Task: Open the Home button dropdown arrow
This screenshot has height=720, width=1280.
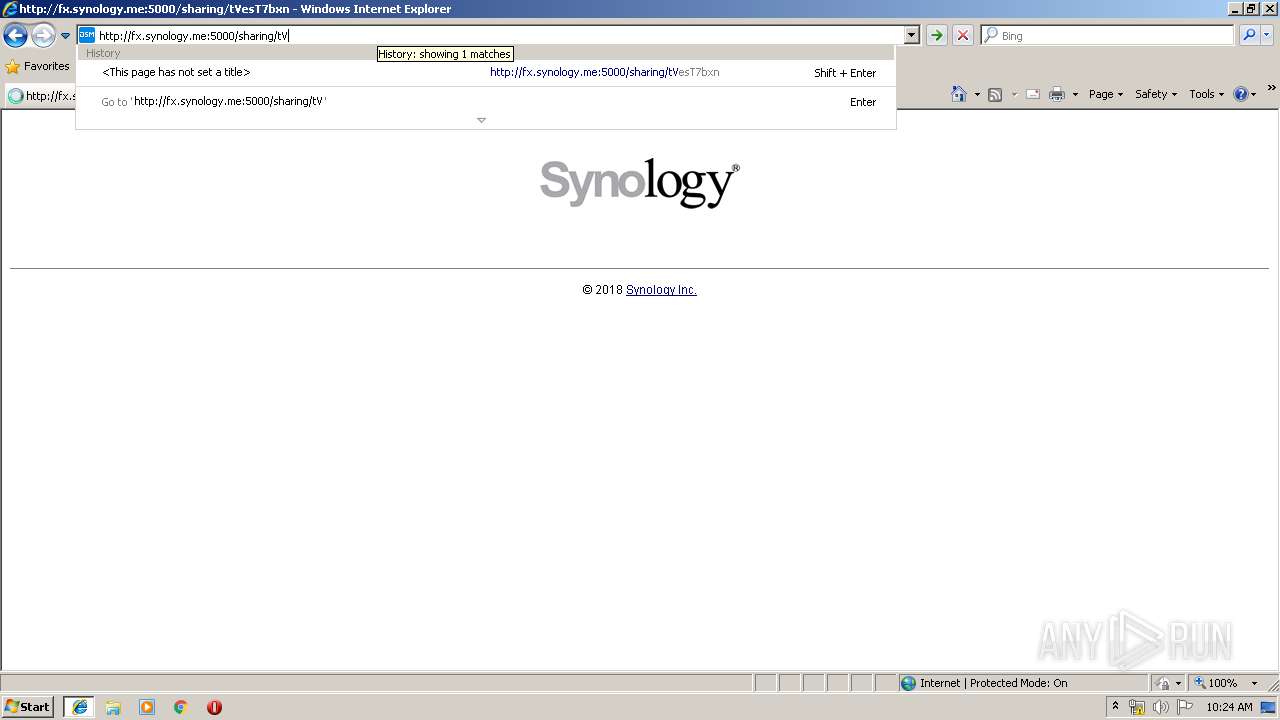Action: click(x=977, y=94)
